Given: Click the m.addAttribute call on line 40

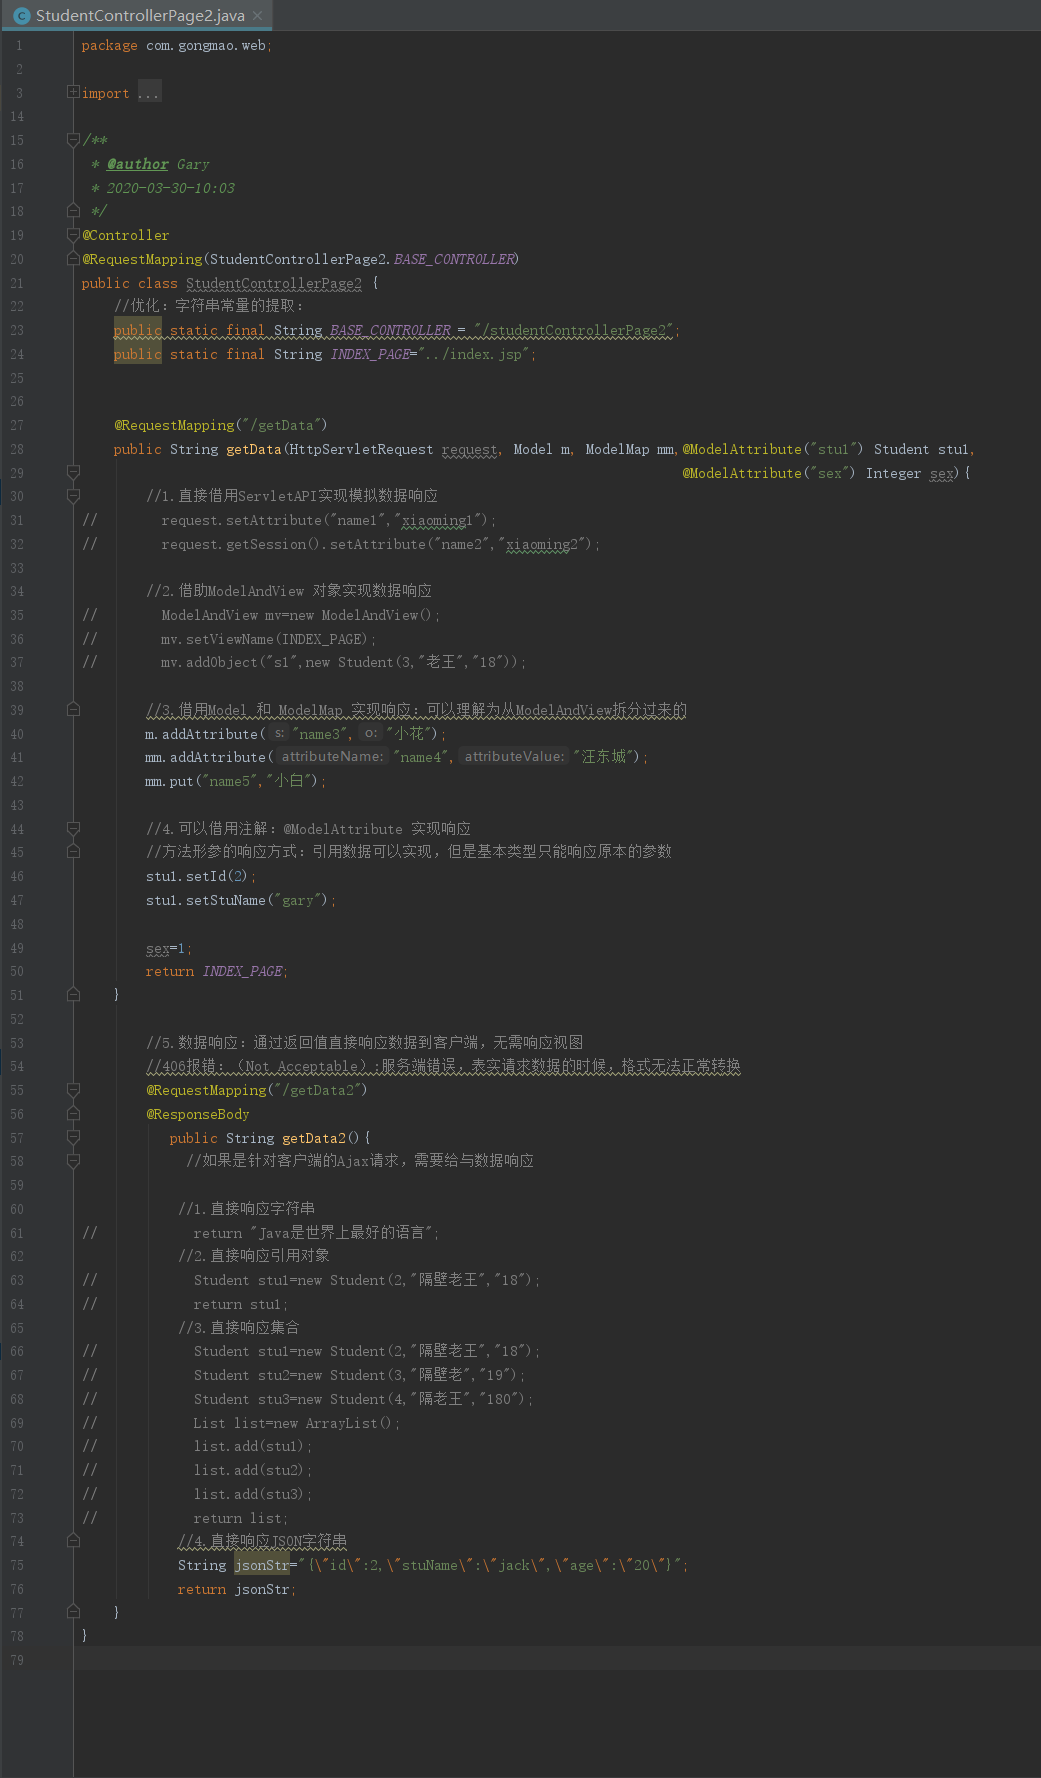Looking at the screenshot, I should (x=206, y=734).
